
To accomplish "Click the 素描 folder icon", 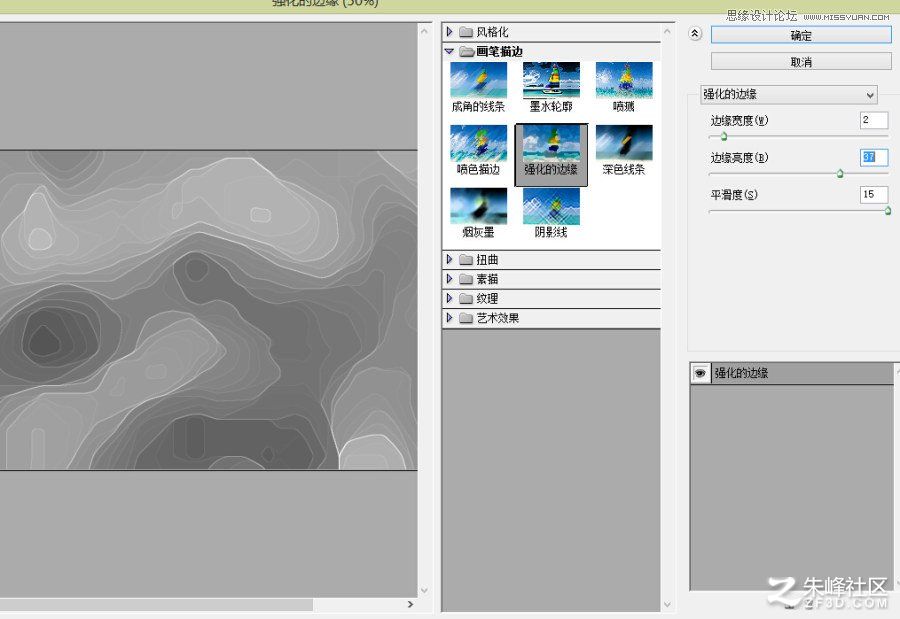I will coord(466,279).
